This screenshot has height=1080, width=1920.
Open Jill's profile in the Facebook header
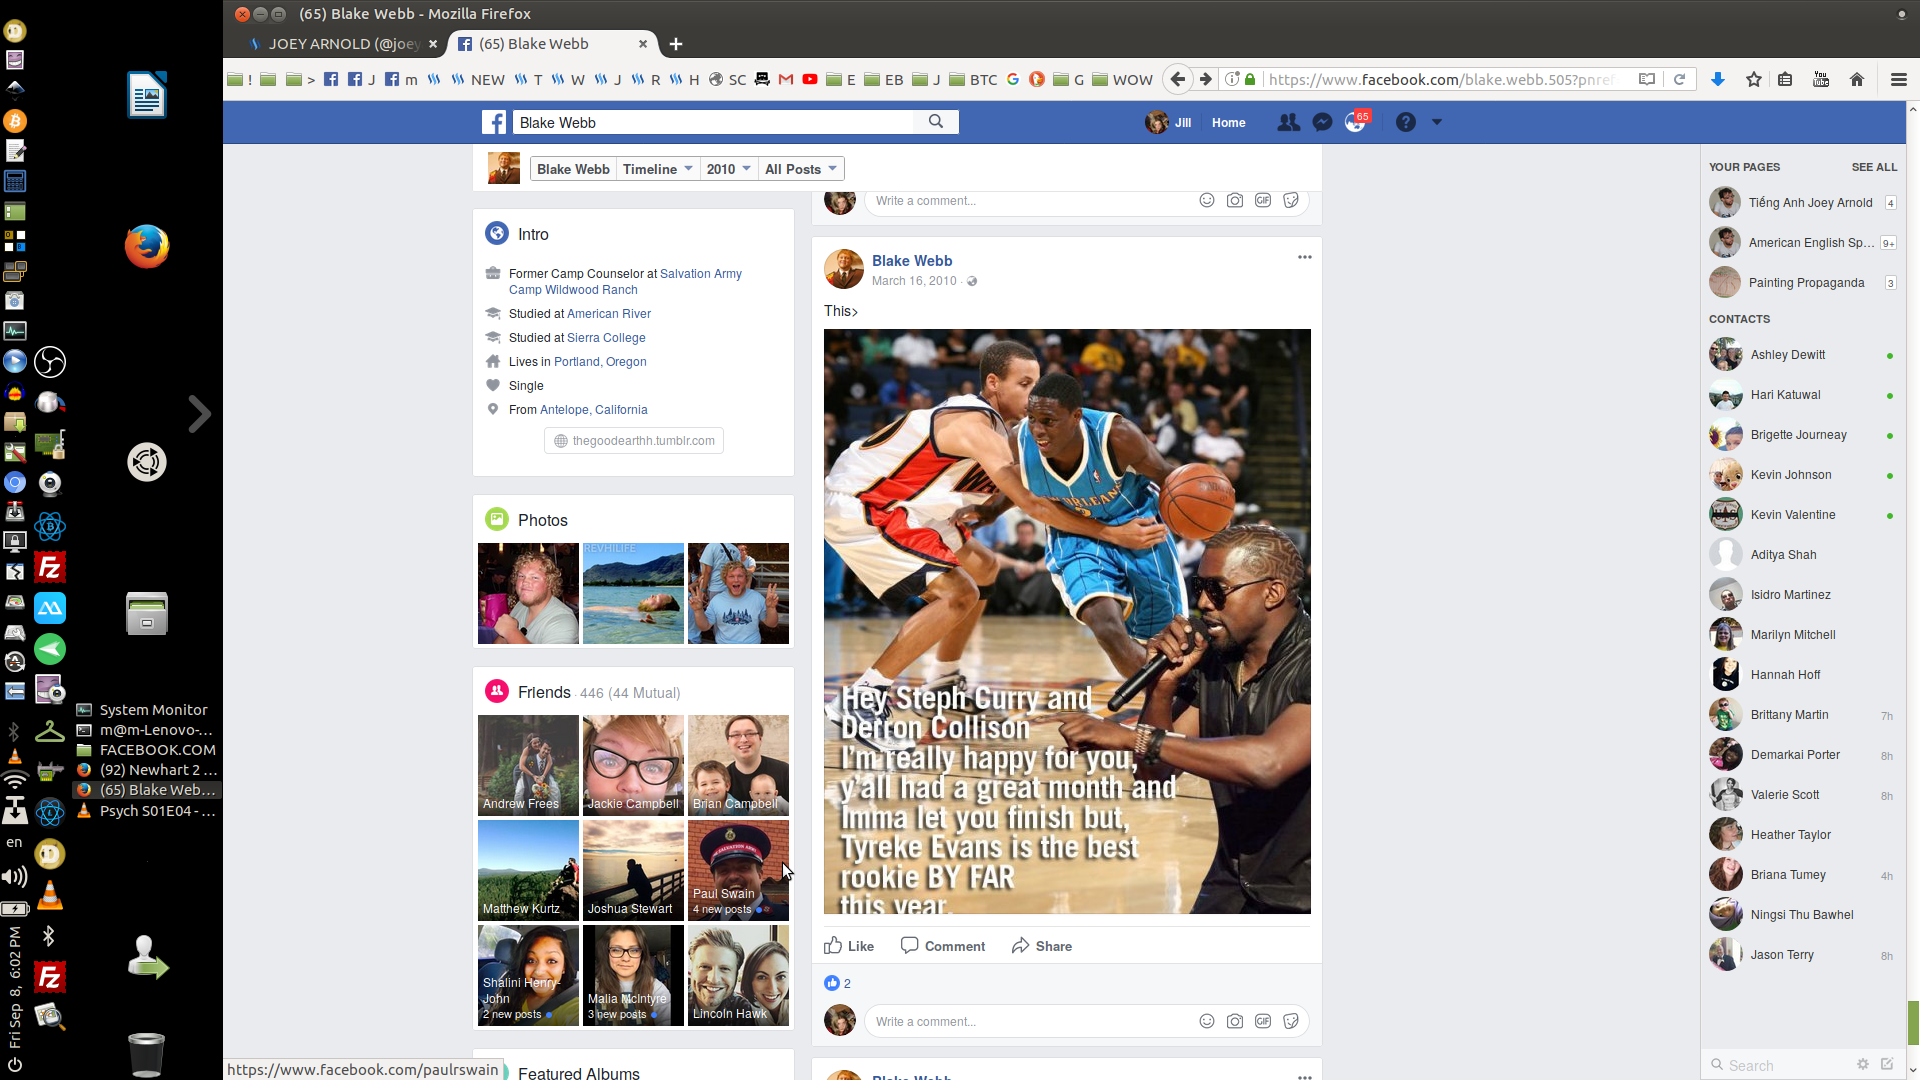(1169, 122)
